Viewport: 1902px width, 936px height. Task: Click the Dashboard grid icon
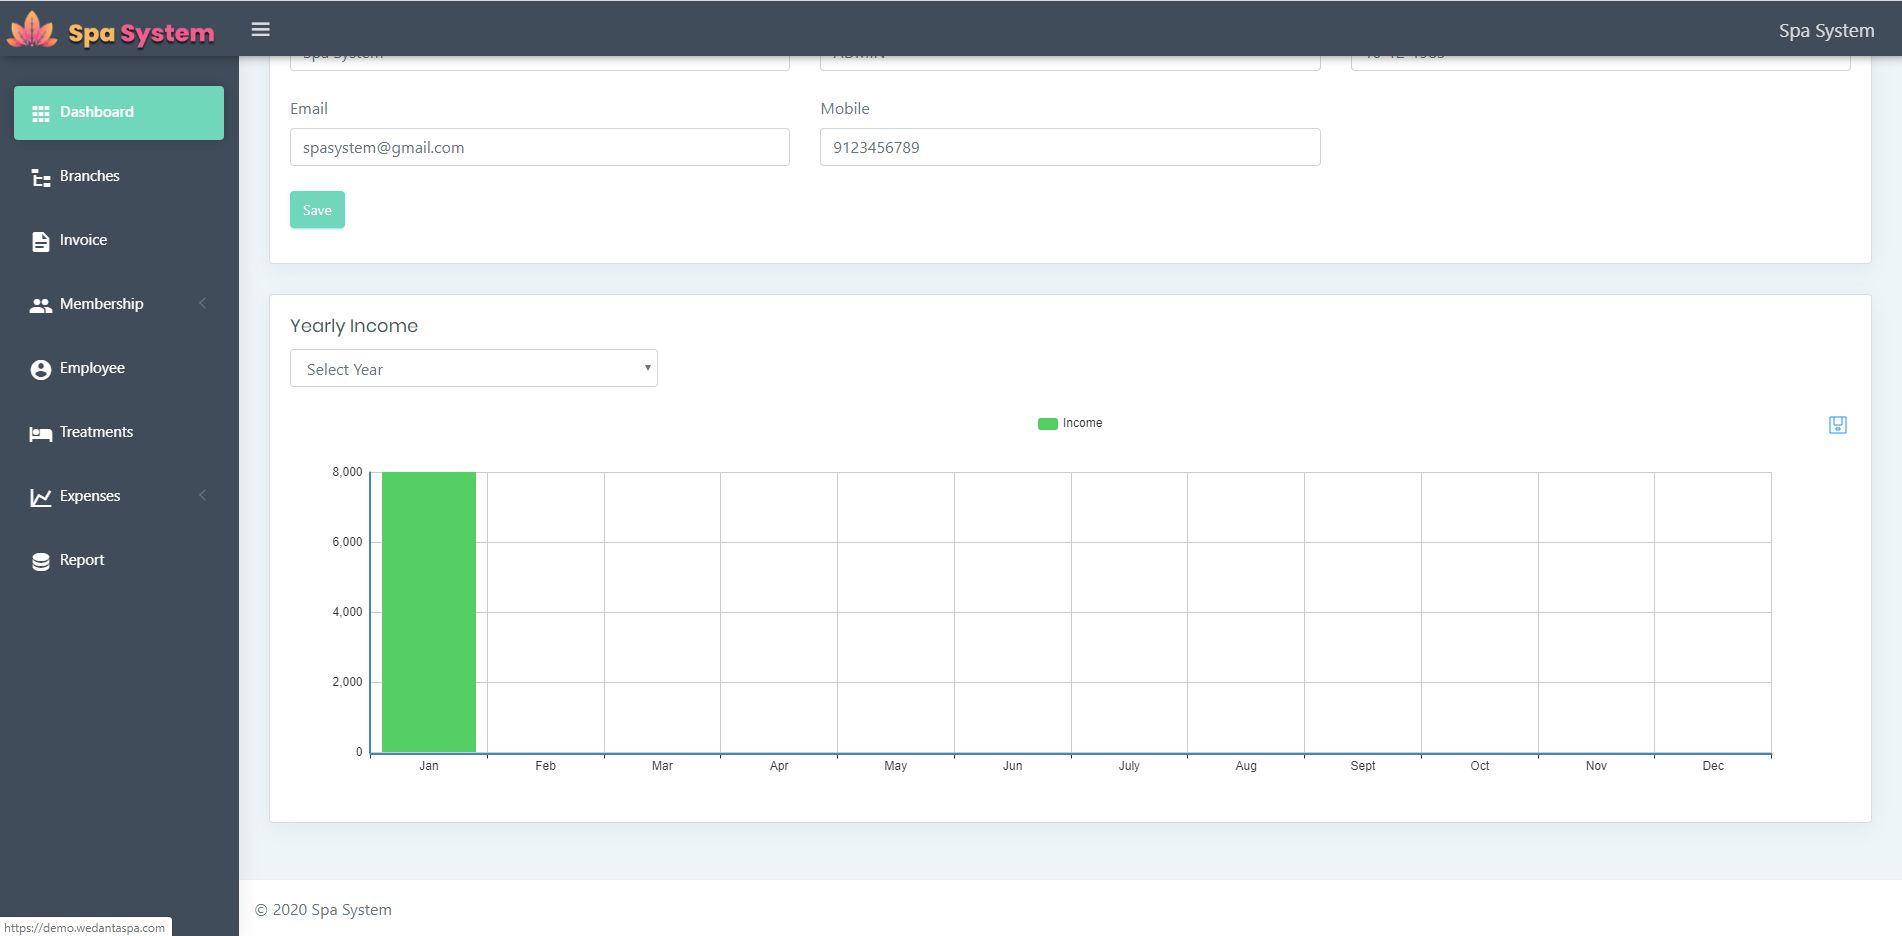coord(40,113)
